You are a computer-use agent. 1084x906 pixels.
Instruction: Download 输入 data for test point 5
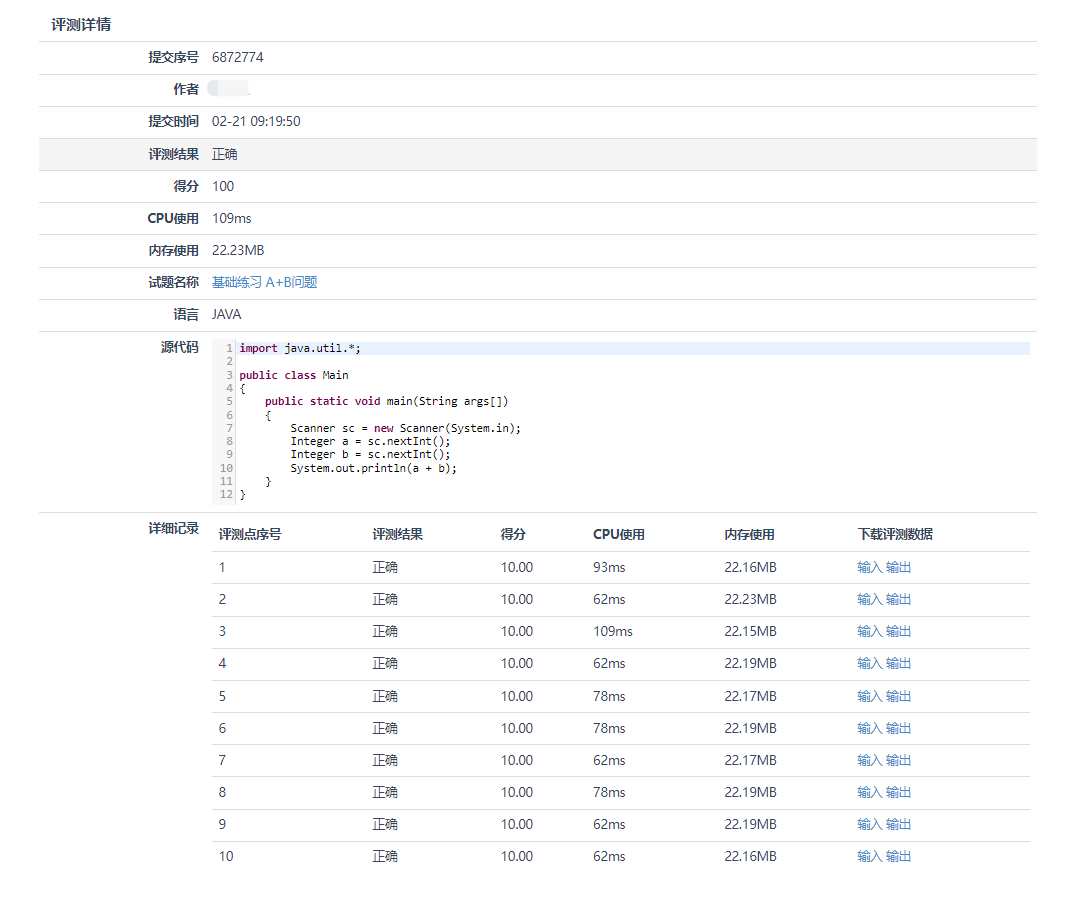[870, 696]
